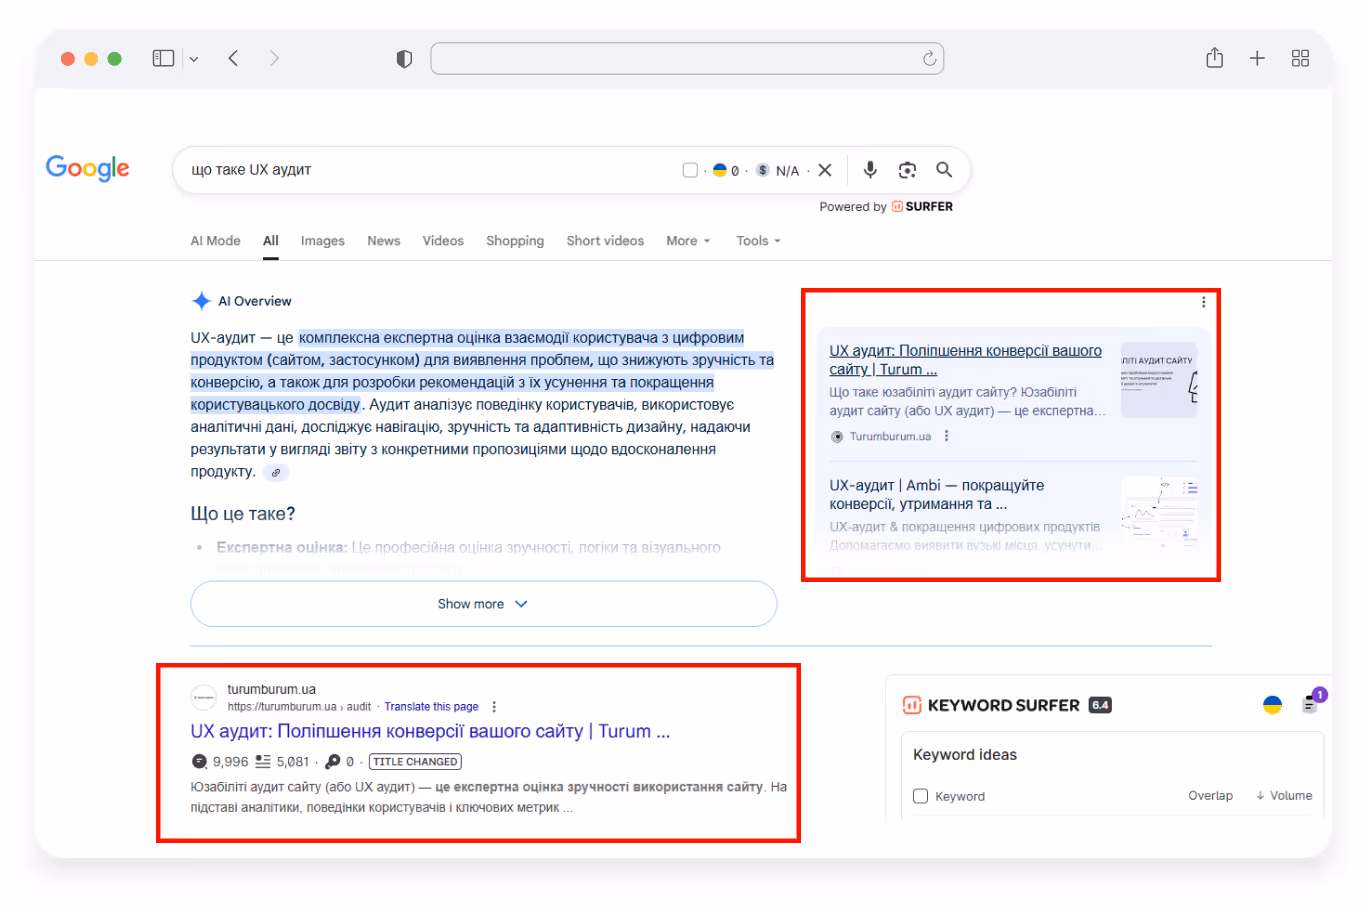Tick the Surfer checkbox in search bar

(690, 170)
